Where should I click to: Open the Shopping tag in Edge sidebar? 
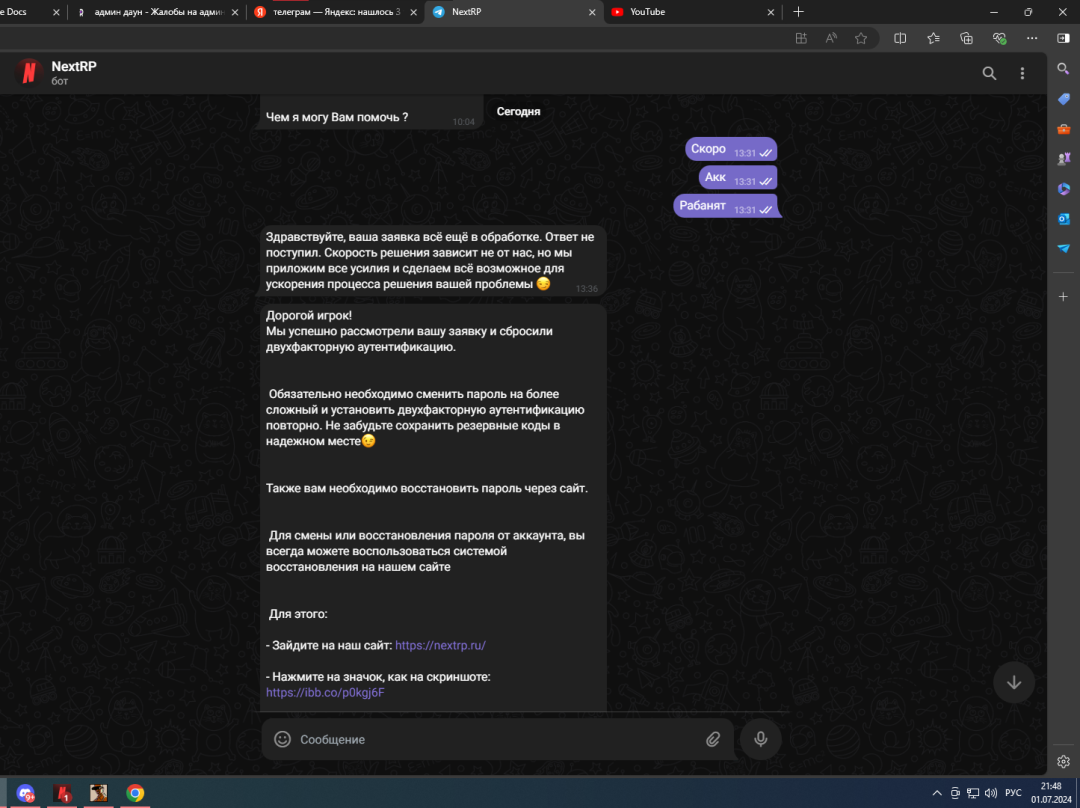point(1063,99)
